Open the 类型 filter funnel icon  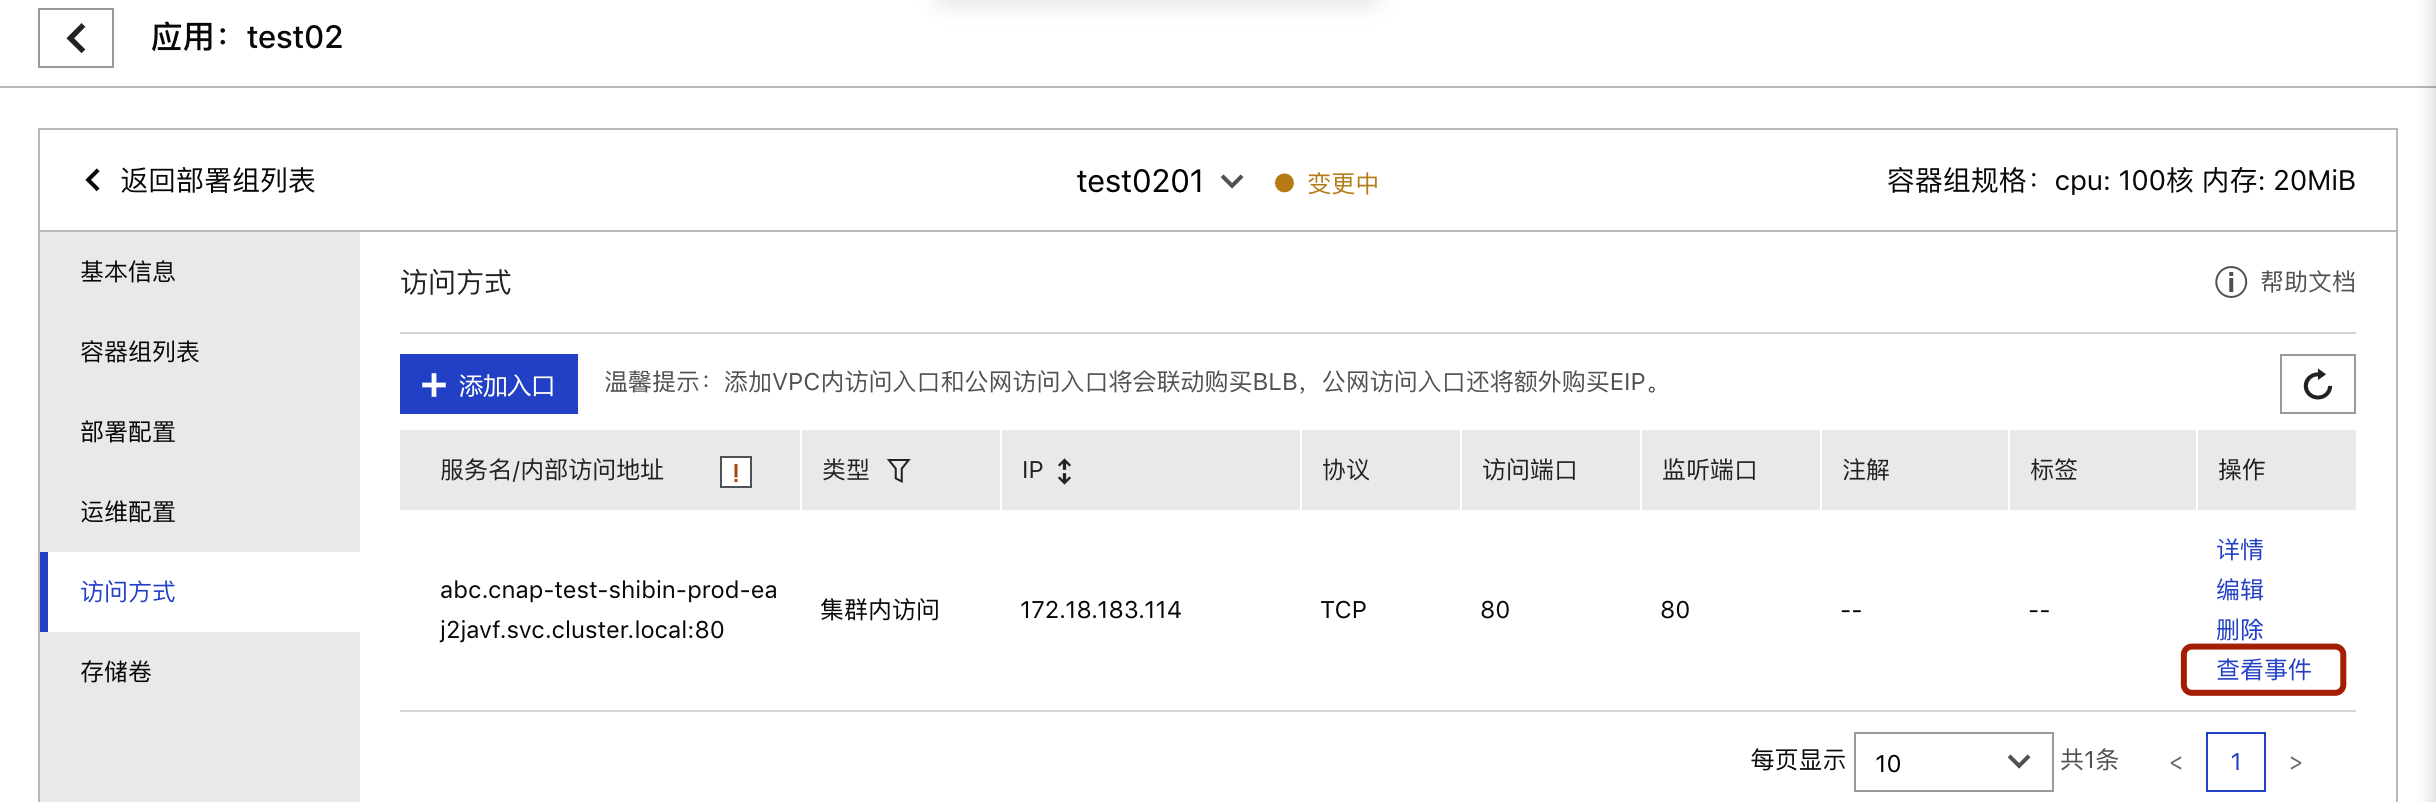point(898,470)
